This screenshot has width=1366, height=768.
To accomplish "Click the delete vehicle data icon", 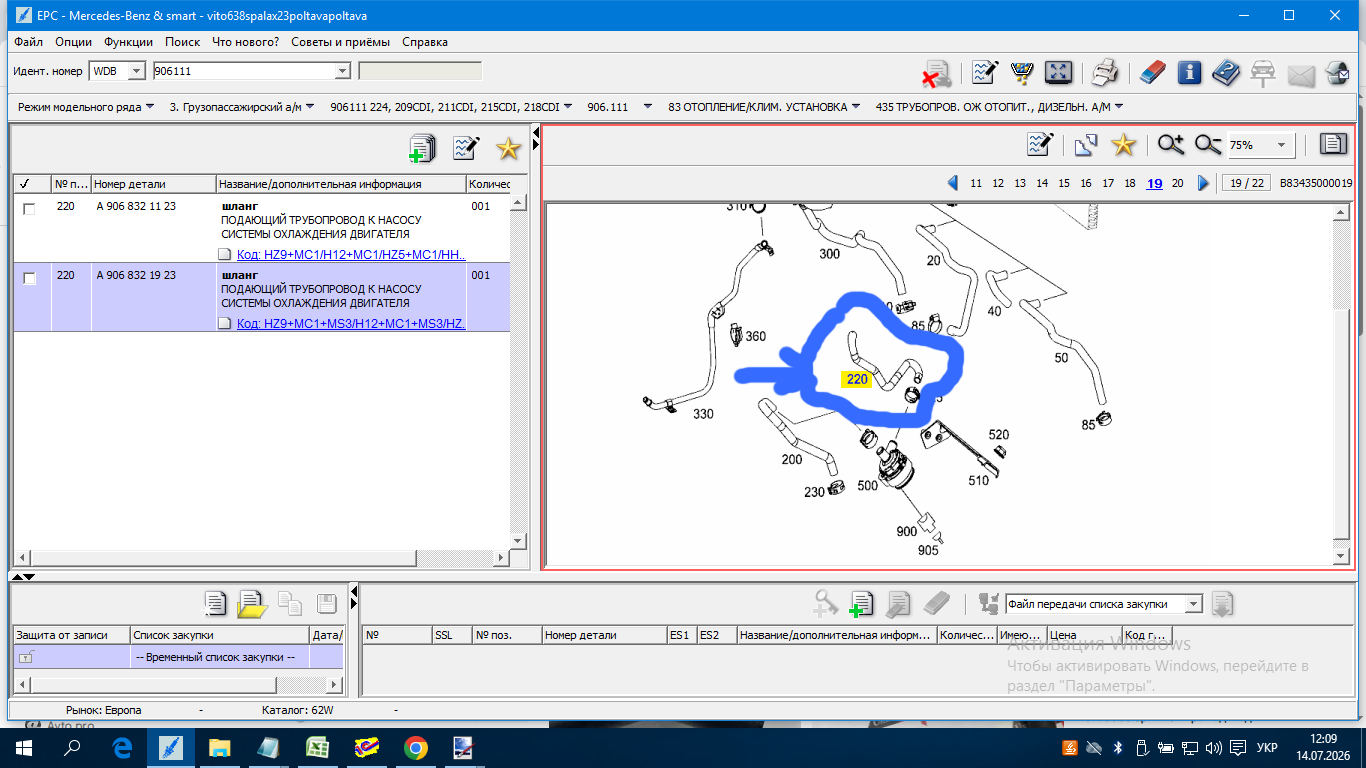I will (x=936, y=73).
